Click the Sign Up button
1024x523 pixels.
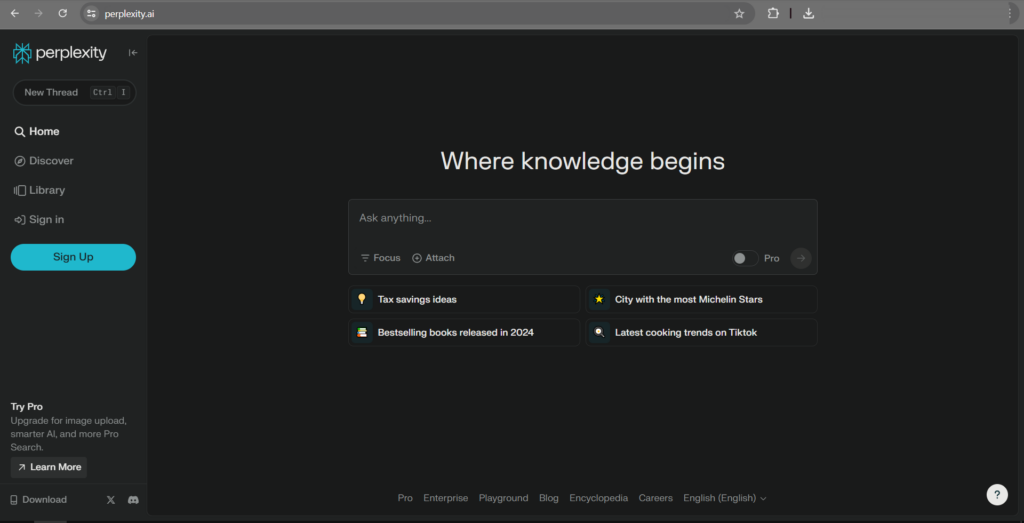pyautogui.click(x=73, y=257)
